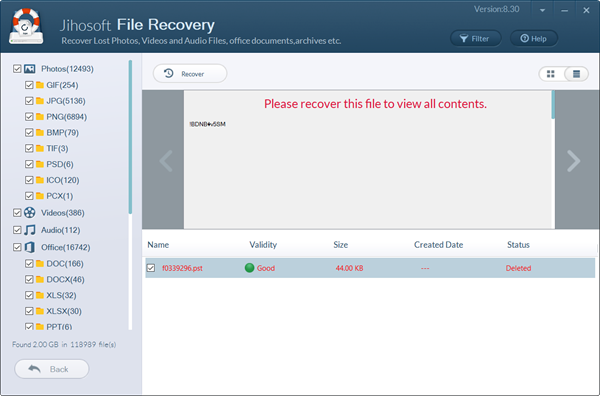Sort by Status column header

(518, 245)
